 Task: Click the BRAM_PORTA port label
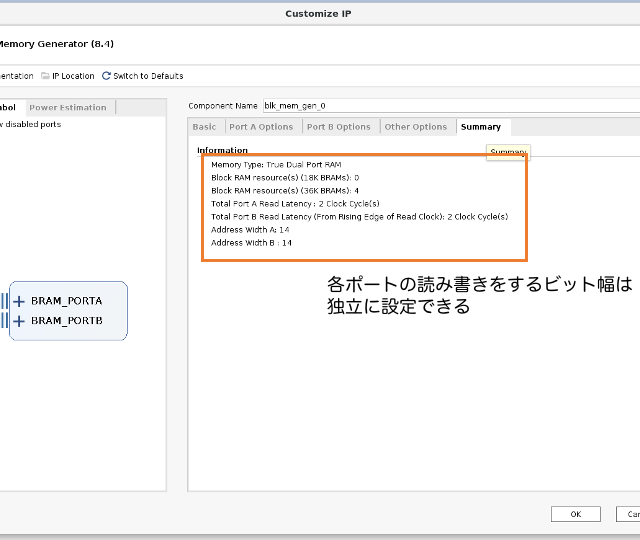pyautogui.click(x=66, y=301)
